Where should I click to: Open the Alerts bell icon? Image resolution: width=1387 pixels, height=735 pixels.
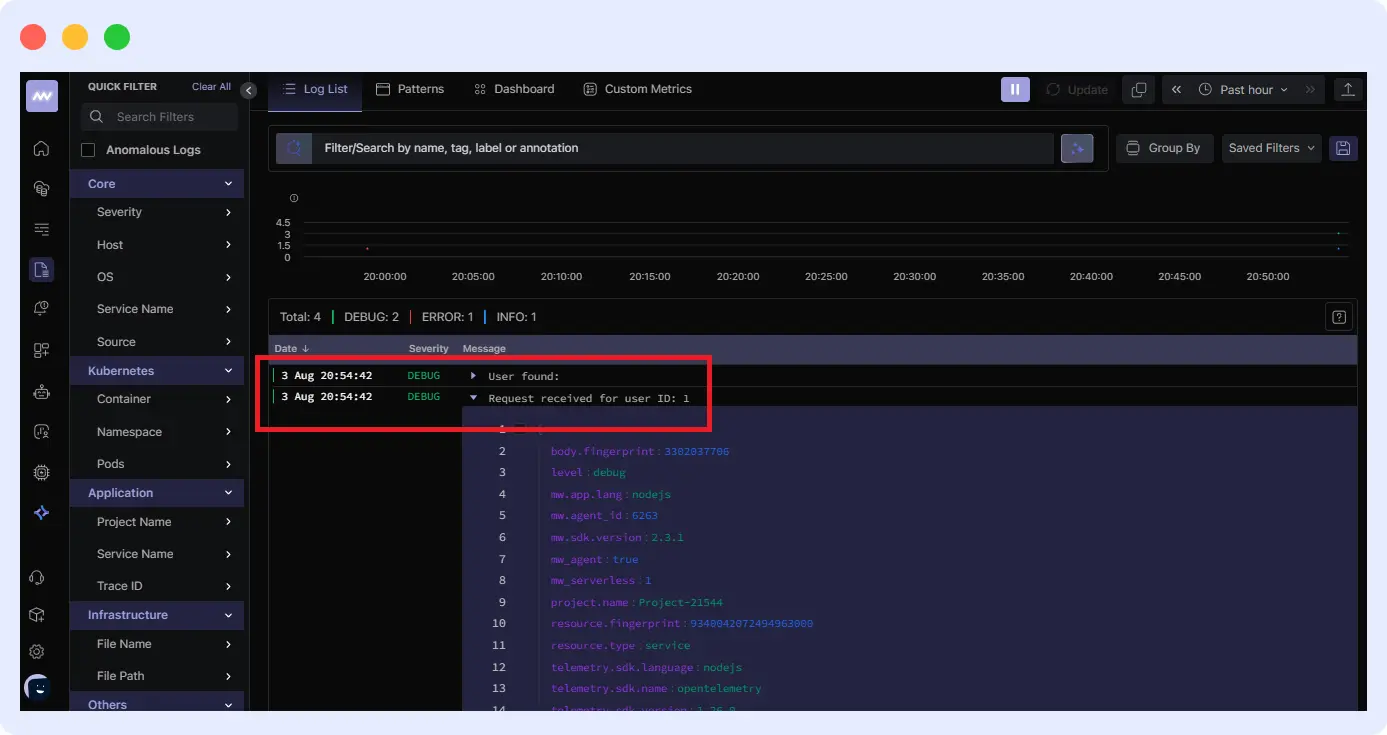[x=41, y=308]
